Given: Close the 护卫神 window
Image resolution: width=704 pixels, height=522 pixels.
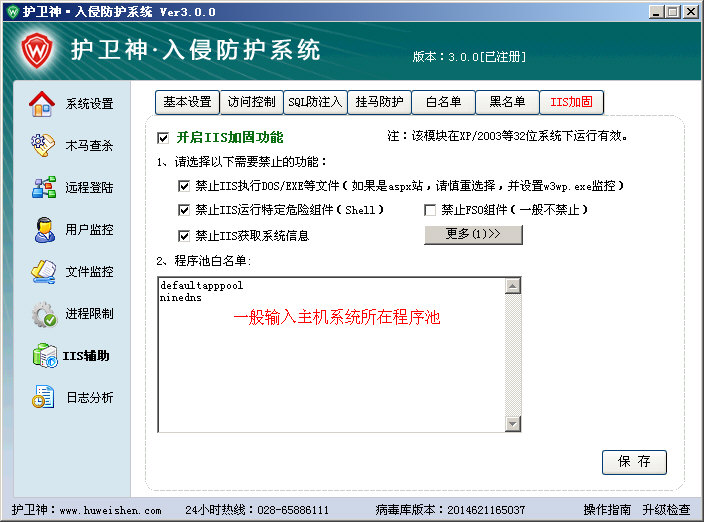Looking at the screenshot, I should point(691,12).
